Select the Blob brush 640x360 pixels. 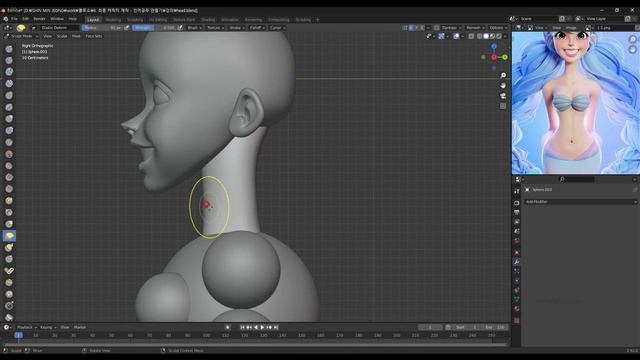point(9,131)
